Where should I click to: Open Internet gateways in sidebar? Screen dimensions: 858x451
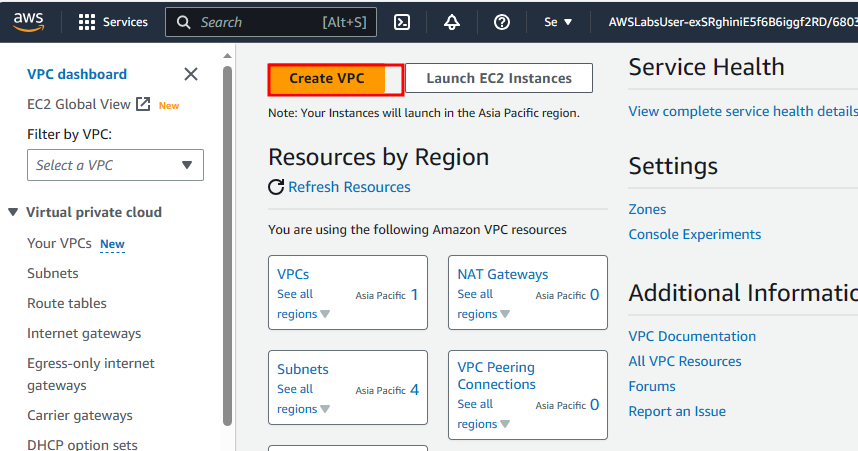click(x=84, y=333)
